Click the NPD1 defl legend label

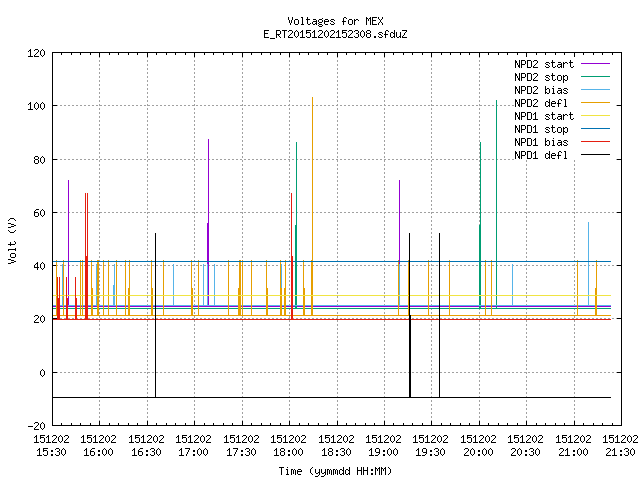click(x=541, y=155)
